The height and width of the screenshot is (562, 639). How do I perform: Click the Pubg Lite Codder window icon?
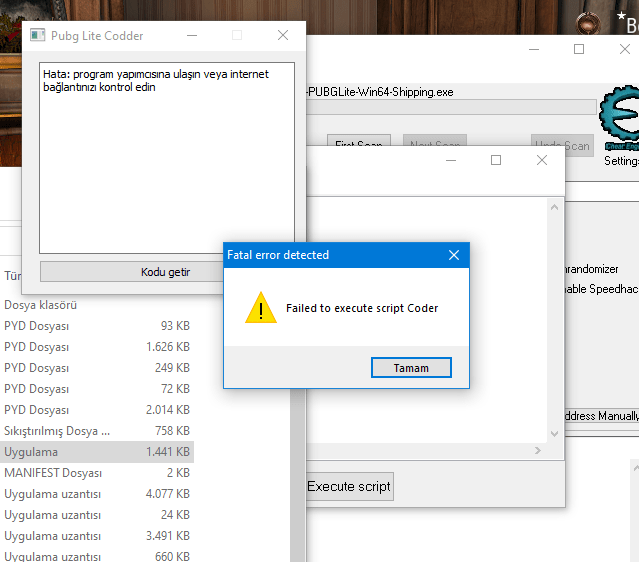coord(37,35)
